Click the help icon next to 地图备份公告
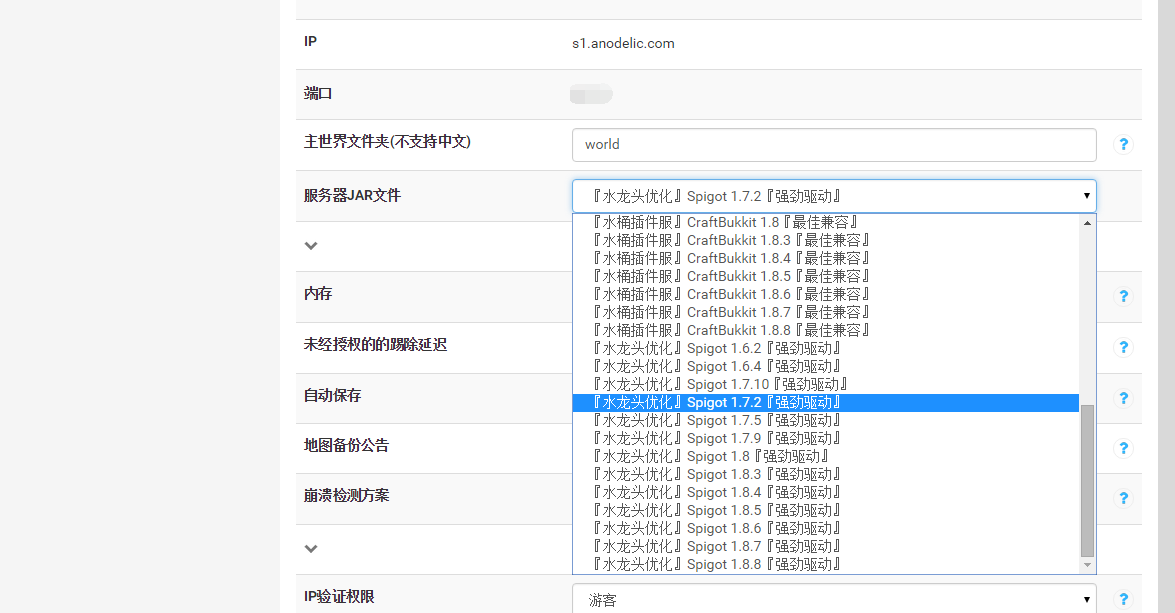This screenshot has height=613, width=1175. tap(1123, 448)
